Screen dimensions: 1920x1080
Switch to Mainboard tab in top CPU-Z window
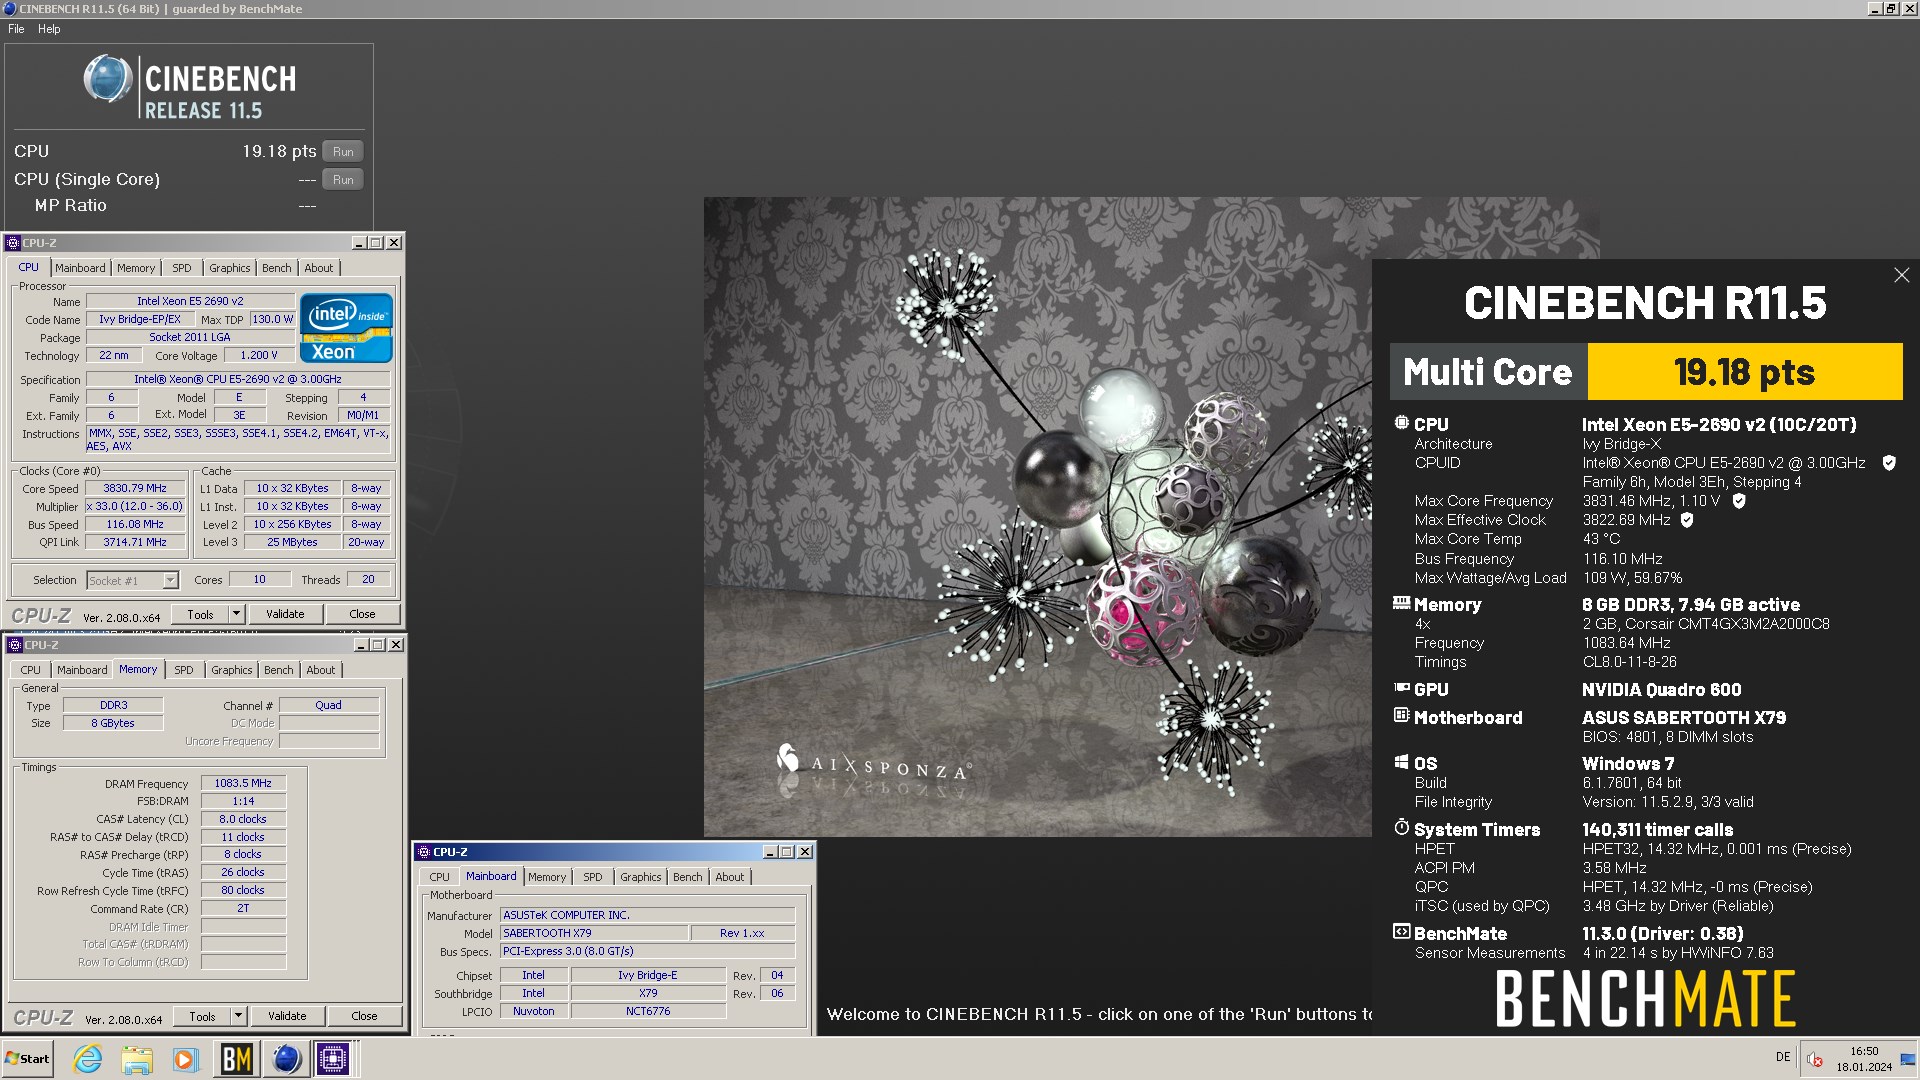click(x=80, y=268)
